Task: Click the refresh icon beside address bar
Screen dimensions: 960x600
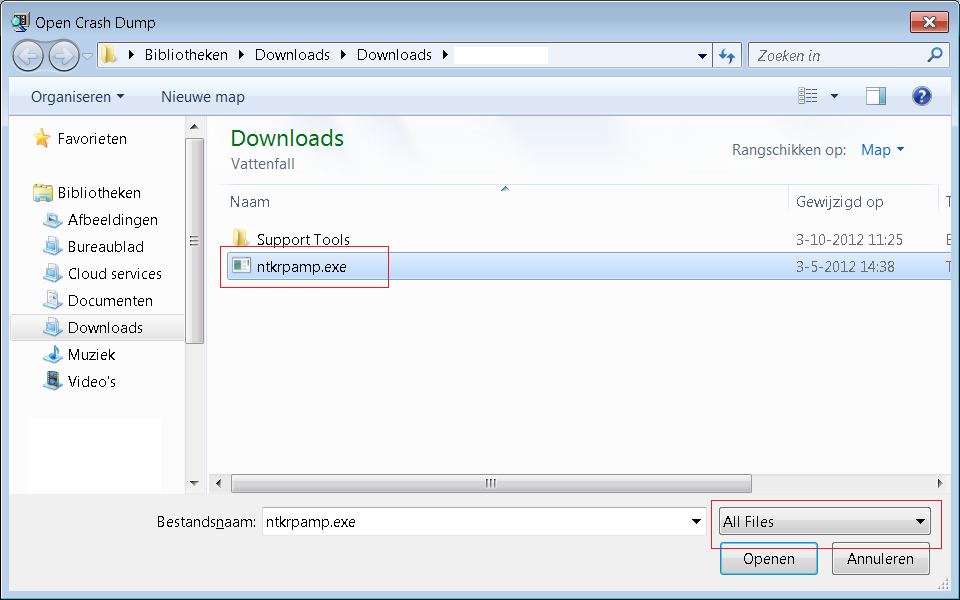Action: (727, 56)
